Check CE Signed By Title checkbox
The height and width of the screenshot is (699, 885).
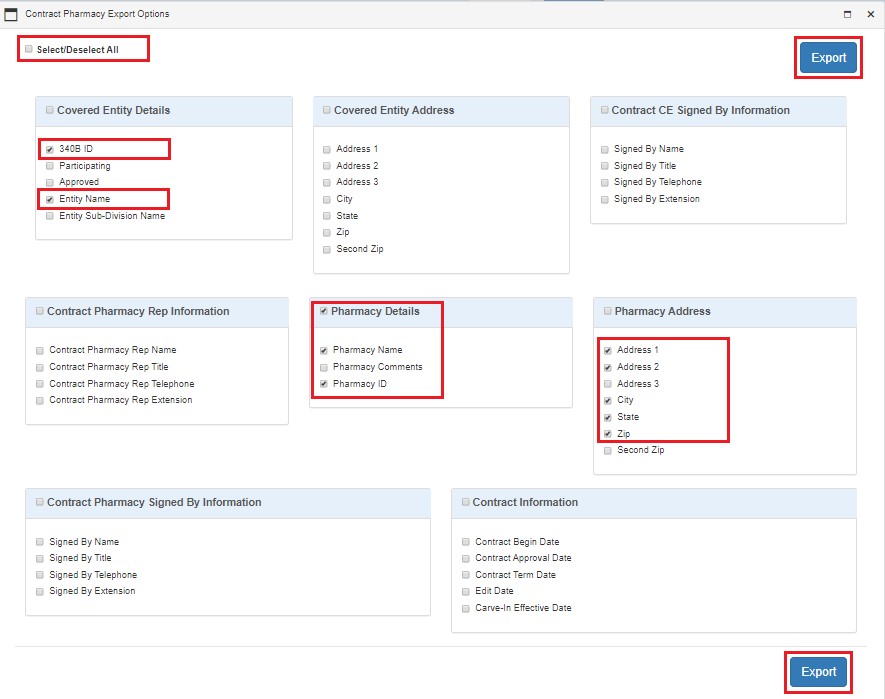pyautogui.click(x=604, y=166)
